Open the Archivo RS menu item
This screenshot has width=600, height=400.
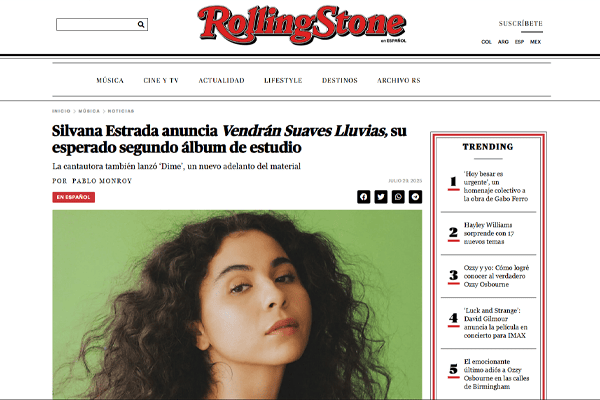coord(399,80)
